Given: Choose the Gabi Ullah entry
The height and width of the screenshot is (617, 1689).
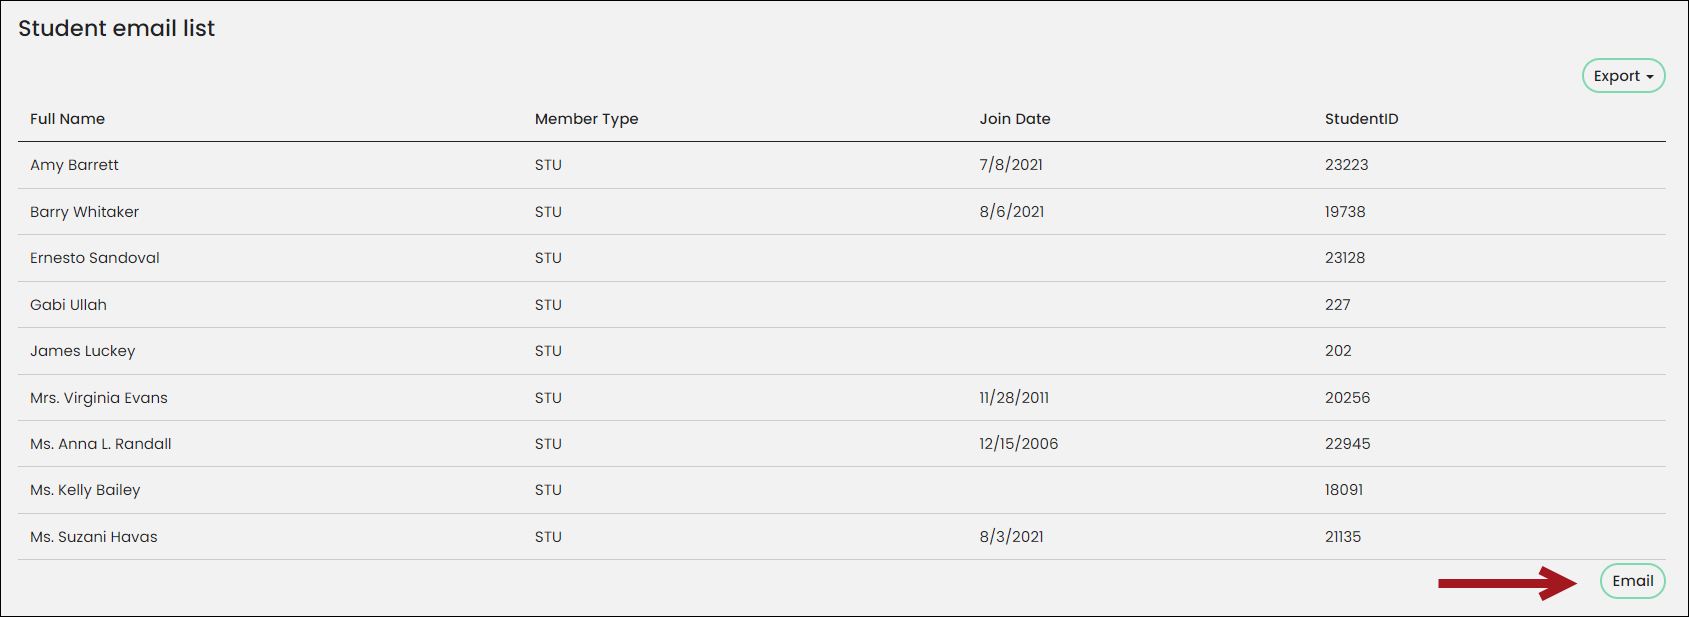Looking at the screenshot, I should click(x=68, y=305).
